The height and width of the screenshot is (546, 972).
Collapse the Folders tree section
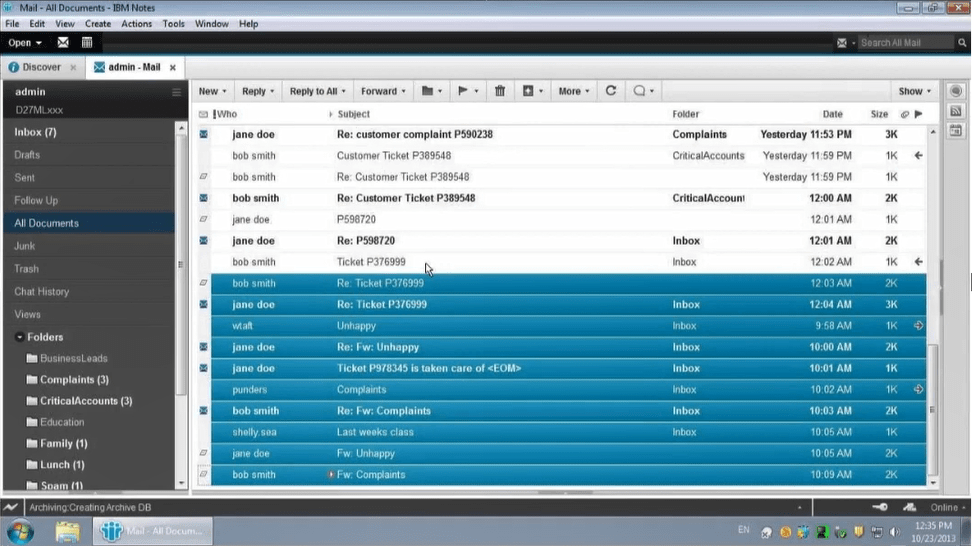[20, 337]
